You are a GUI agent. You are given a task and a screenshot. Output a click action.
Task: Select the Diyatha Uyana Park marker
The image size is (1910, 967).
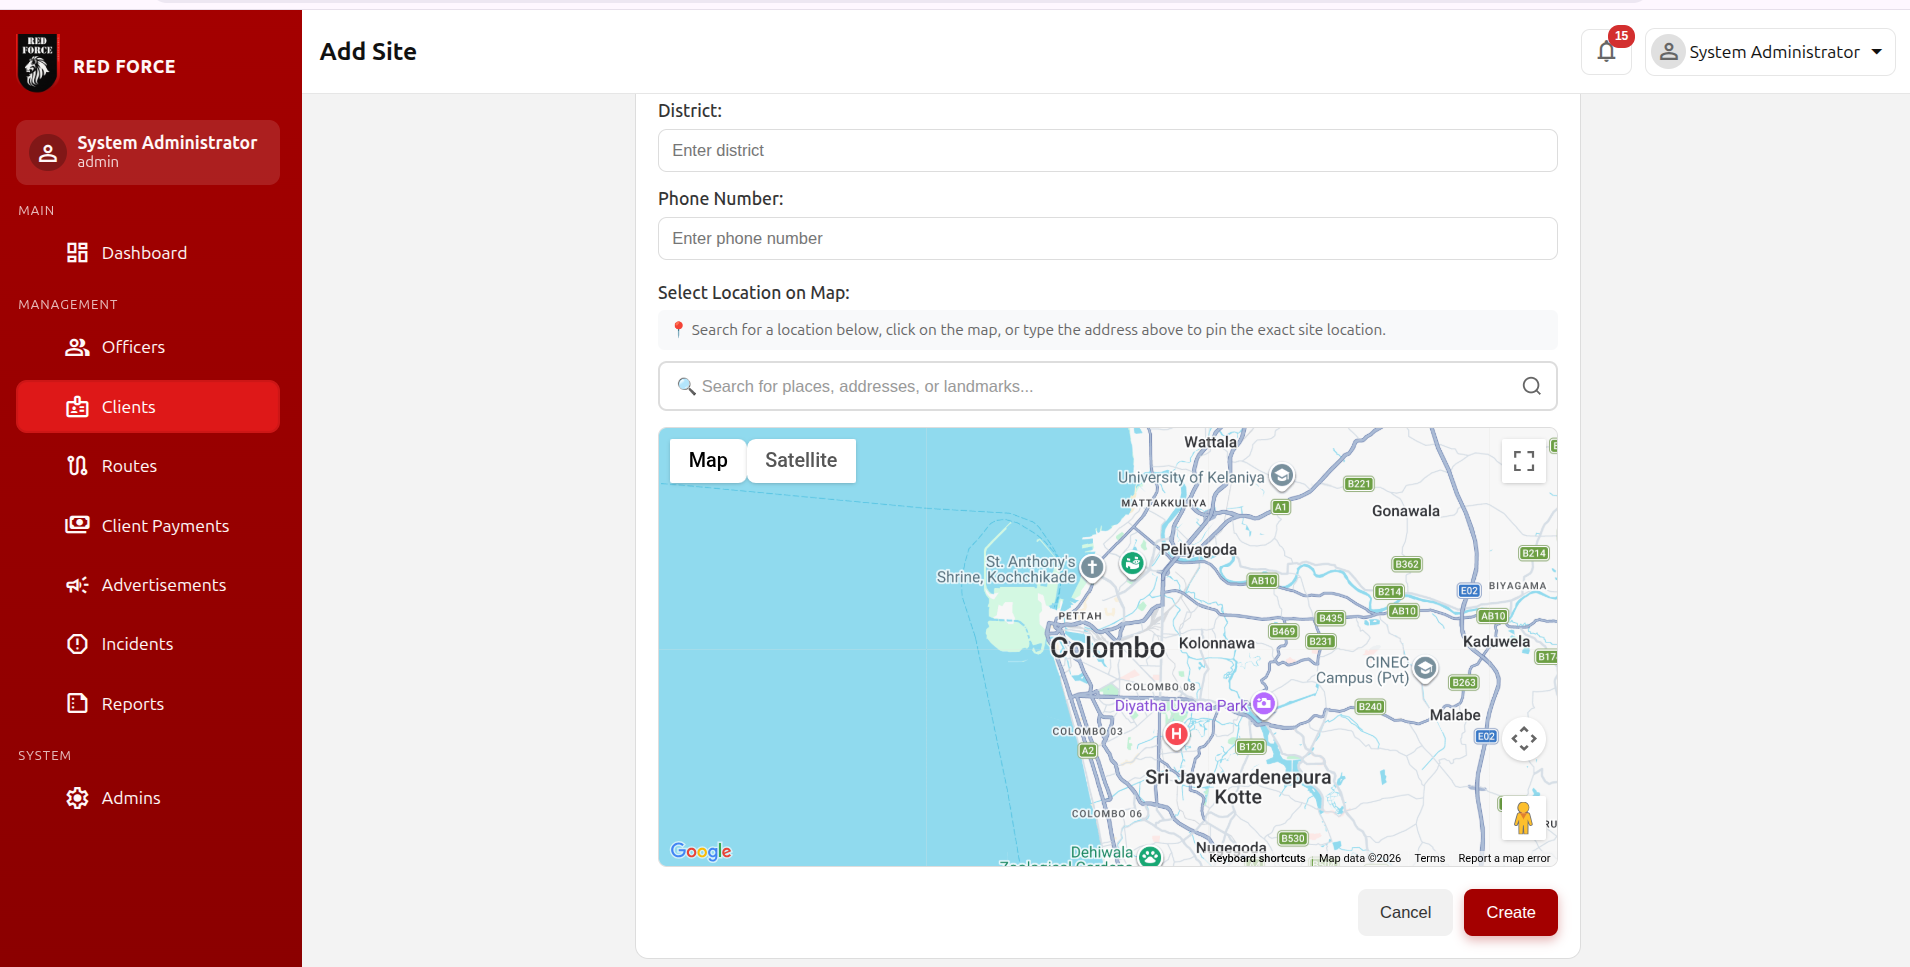pyautogui.click(x=1264, y=704)
